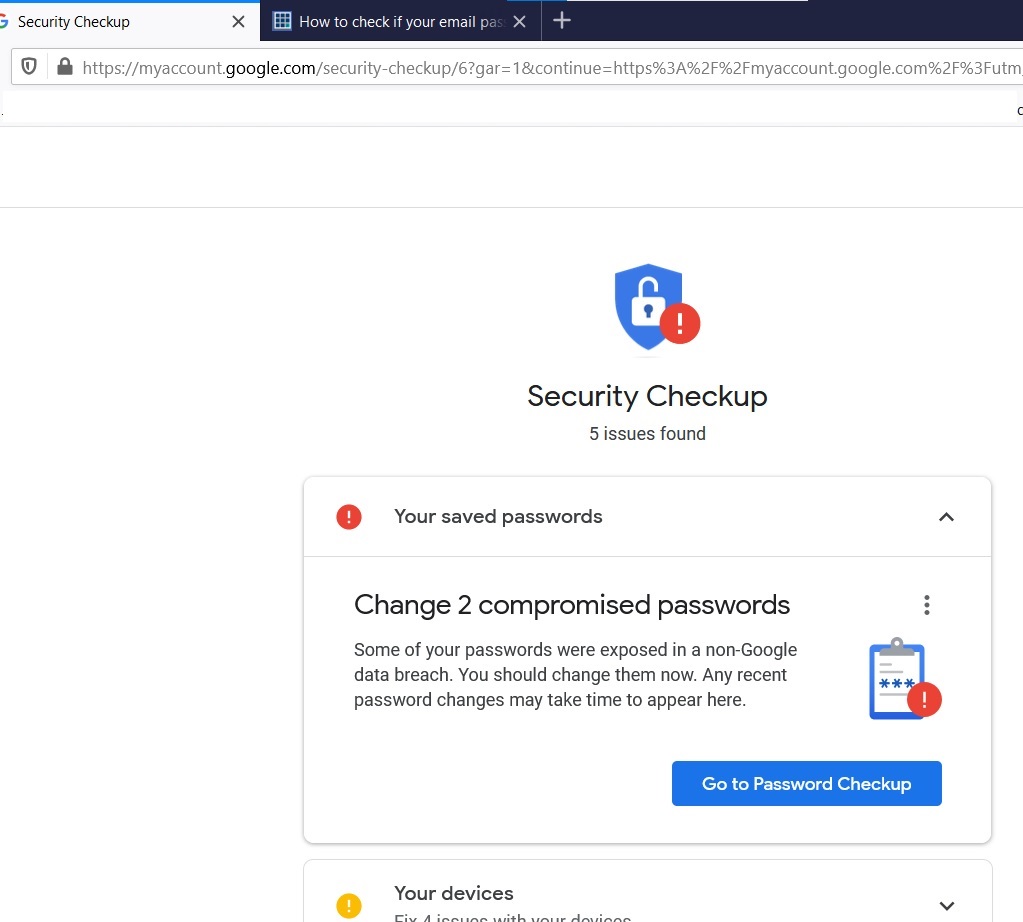The height and width of the screenshot is (922, 1023).
Task: Click Go to Password Checkup button
Action: (x=806, y=783)
